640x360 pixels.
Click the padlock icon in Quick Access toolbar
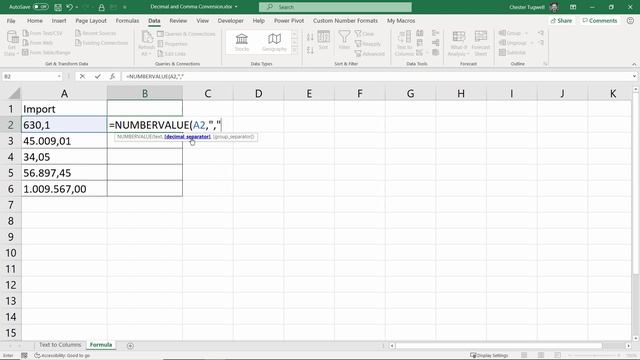[x=101, y=7]
